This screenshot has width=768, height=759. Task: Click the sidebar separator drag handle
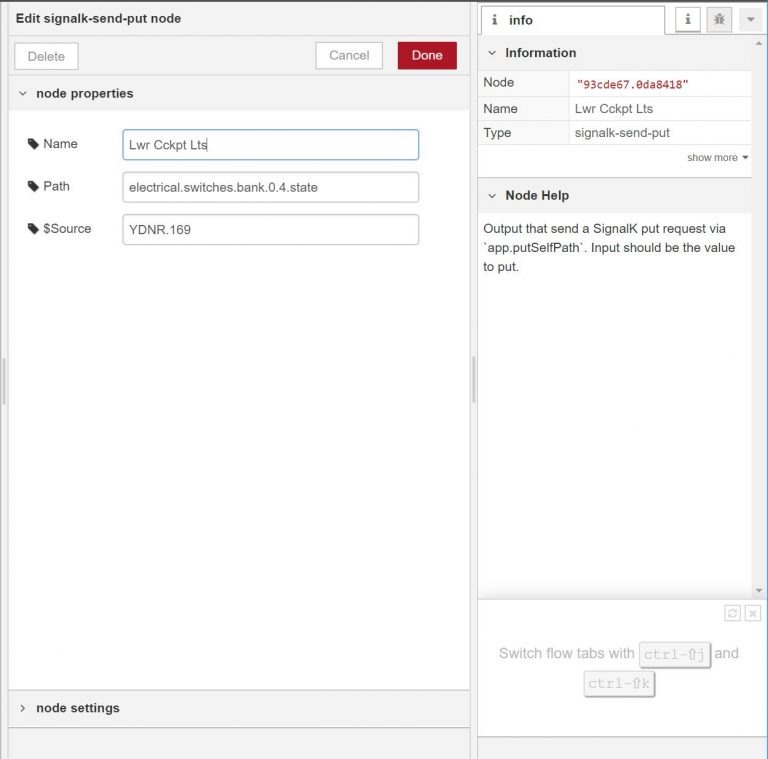[x=474, y=380]
